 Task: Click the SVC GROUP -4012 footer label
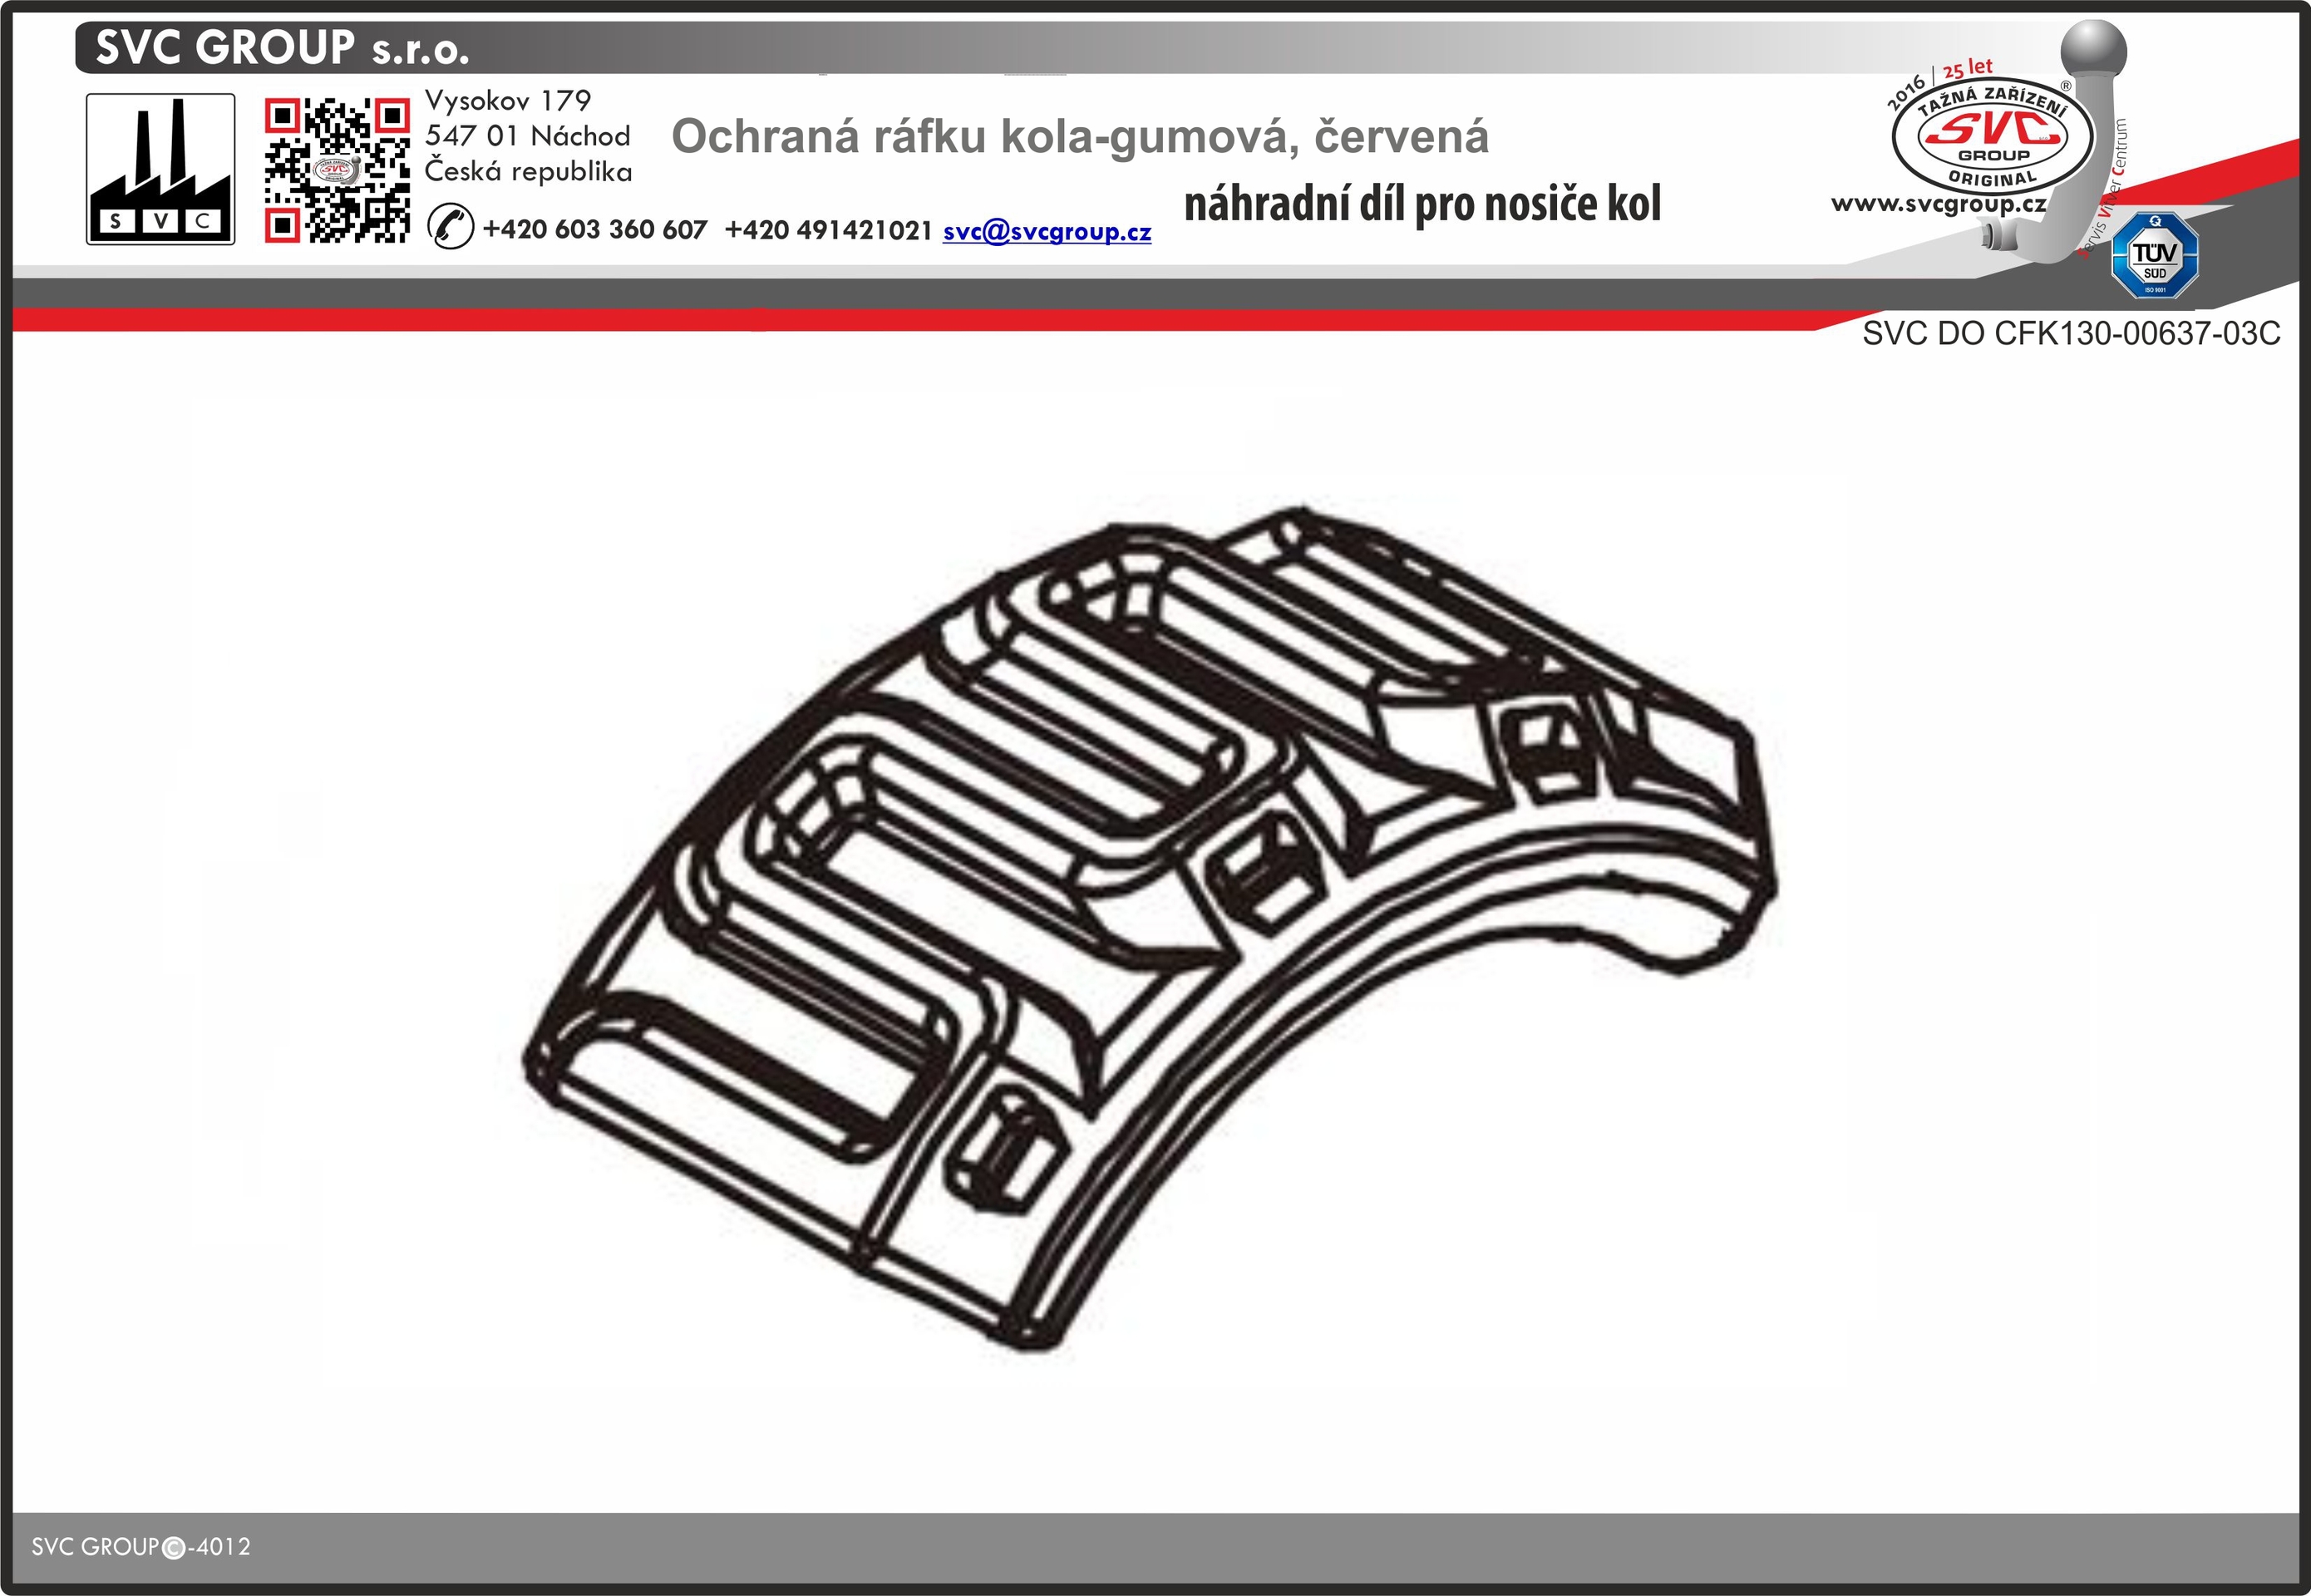141,1547
